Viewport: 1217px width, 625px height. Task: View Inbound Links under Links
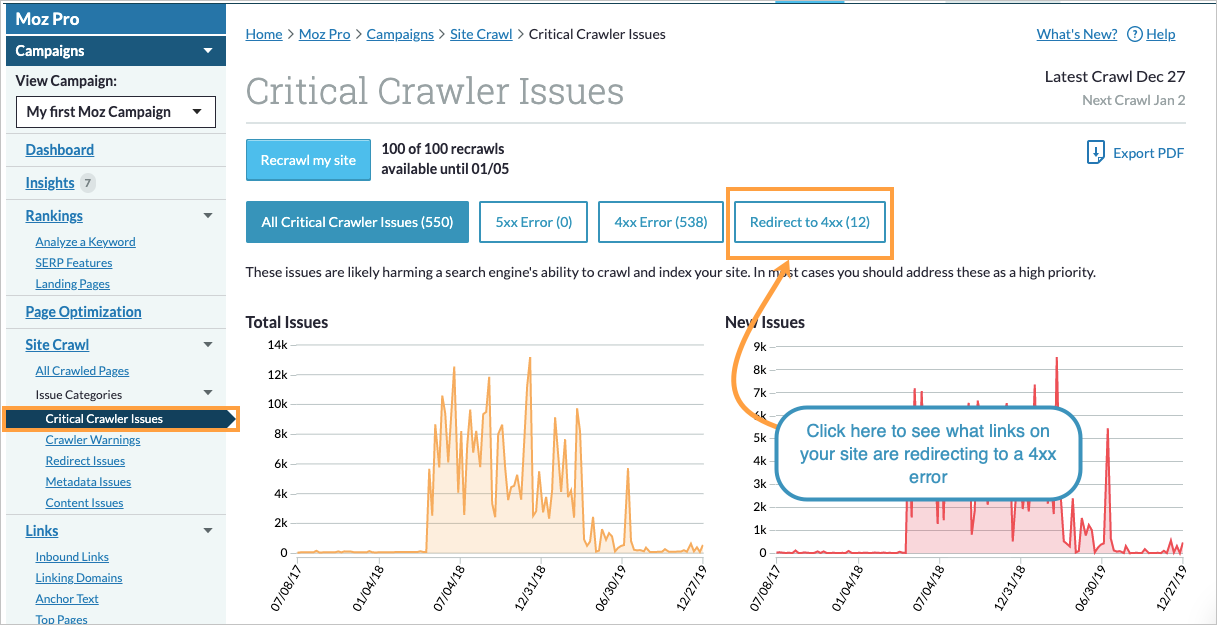pos(72,556)
